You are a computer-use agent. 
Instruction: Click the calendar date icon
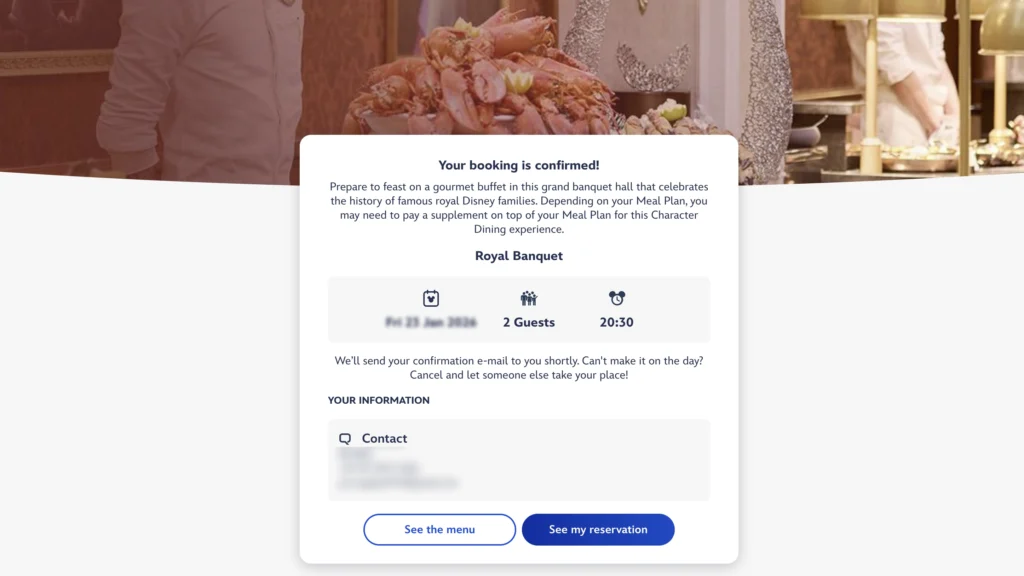[x=430, y=298]
